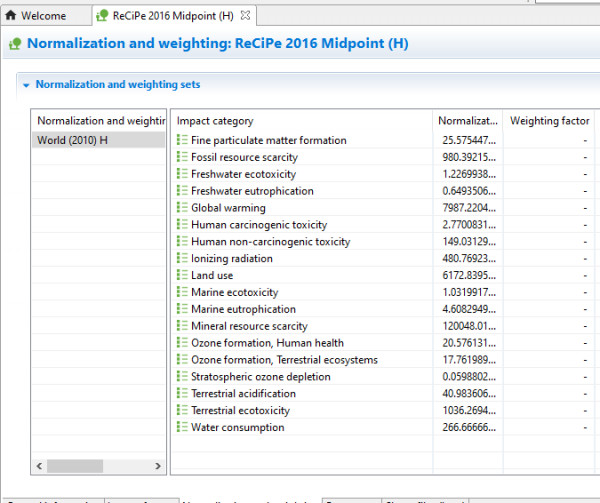Collapse the Normalization and weighting sets section
Image resolution: width=600 pixels, height=503 pixels.
pyautogui.click(x=26, y=85)
